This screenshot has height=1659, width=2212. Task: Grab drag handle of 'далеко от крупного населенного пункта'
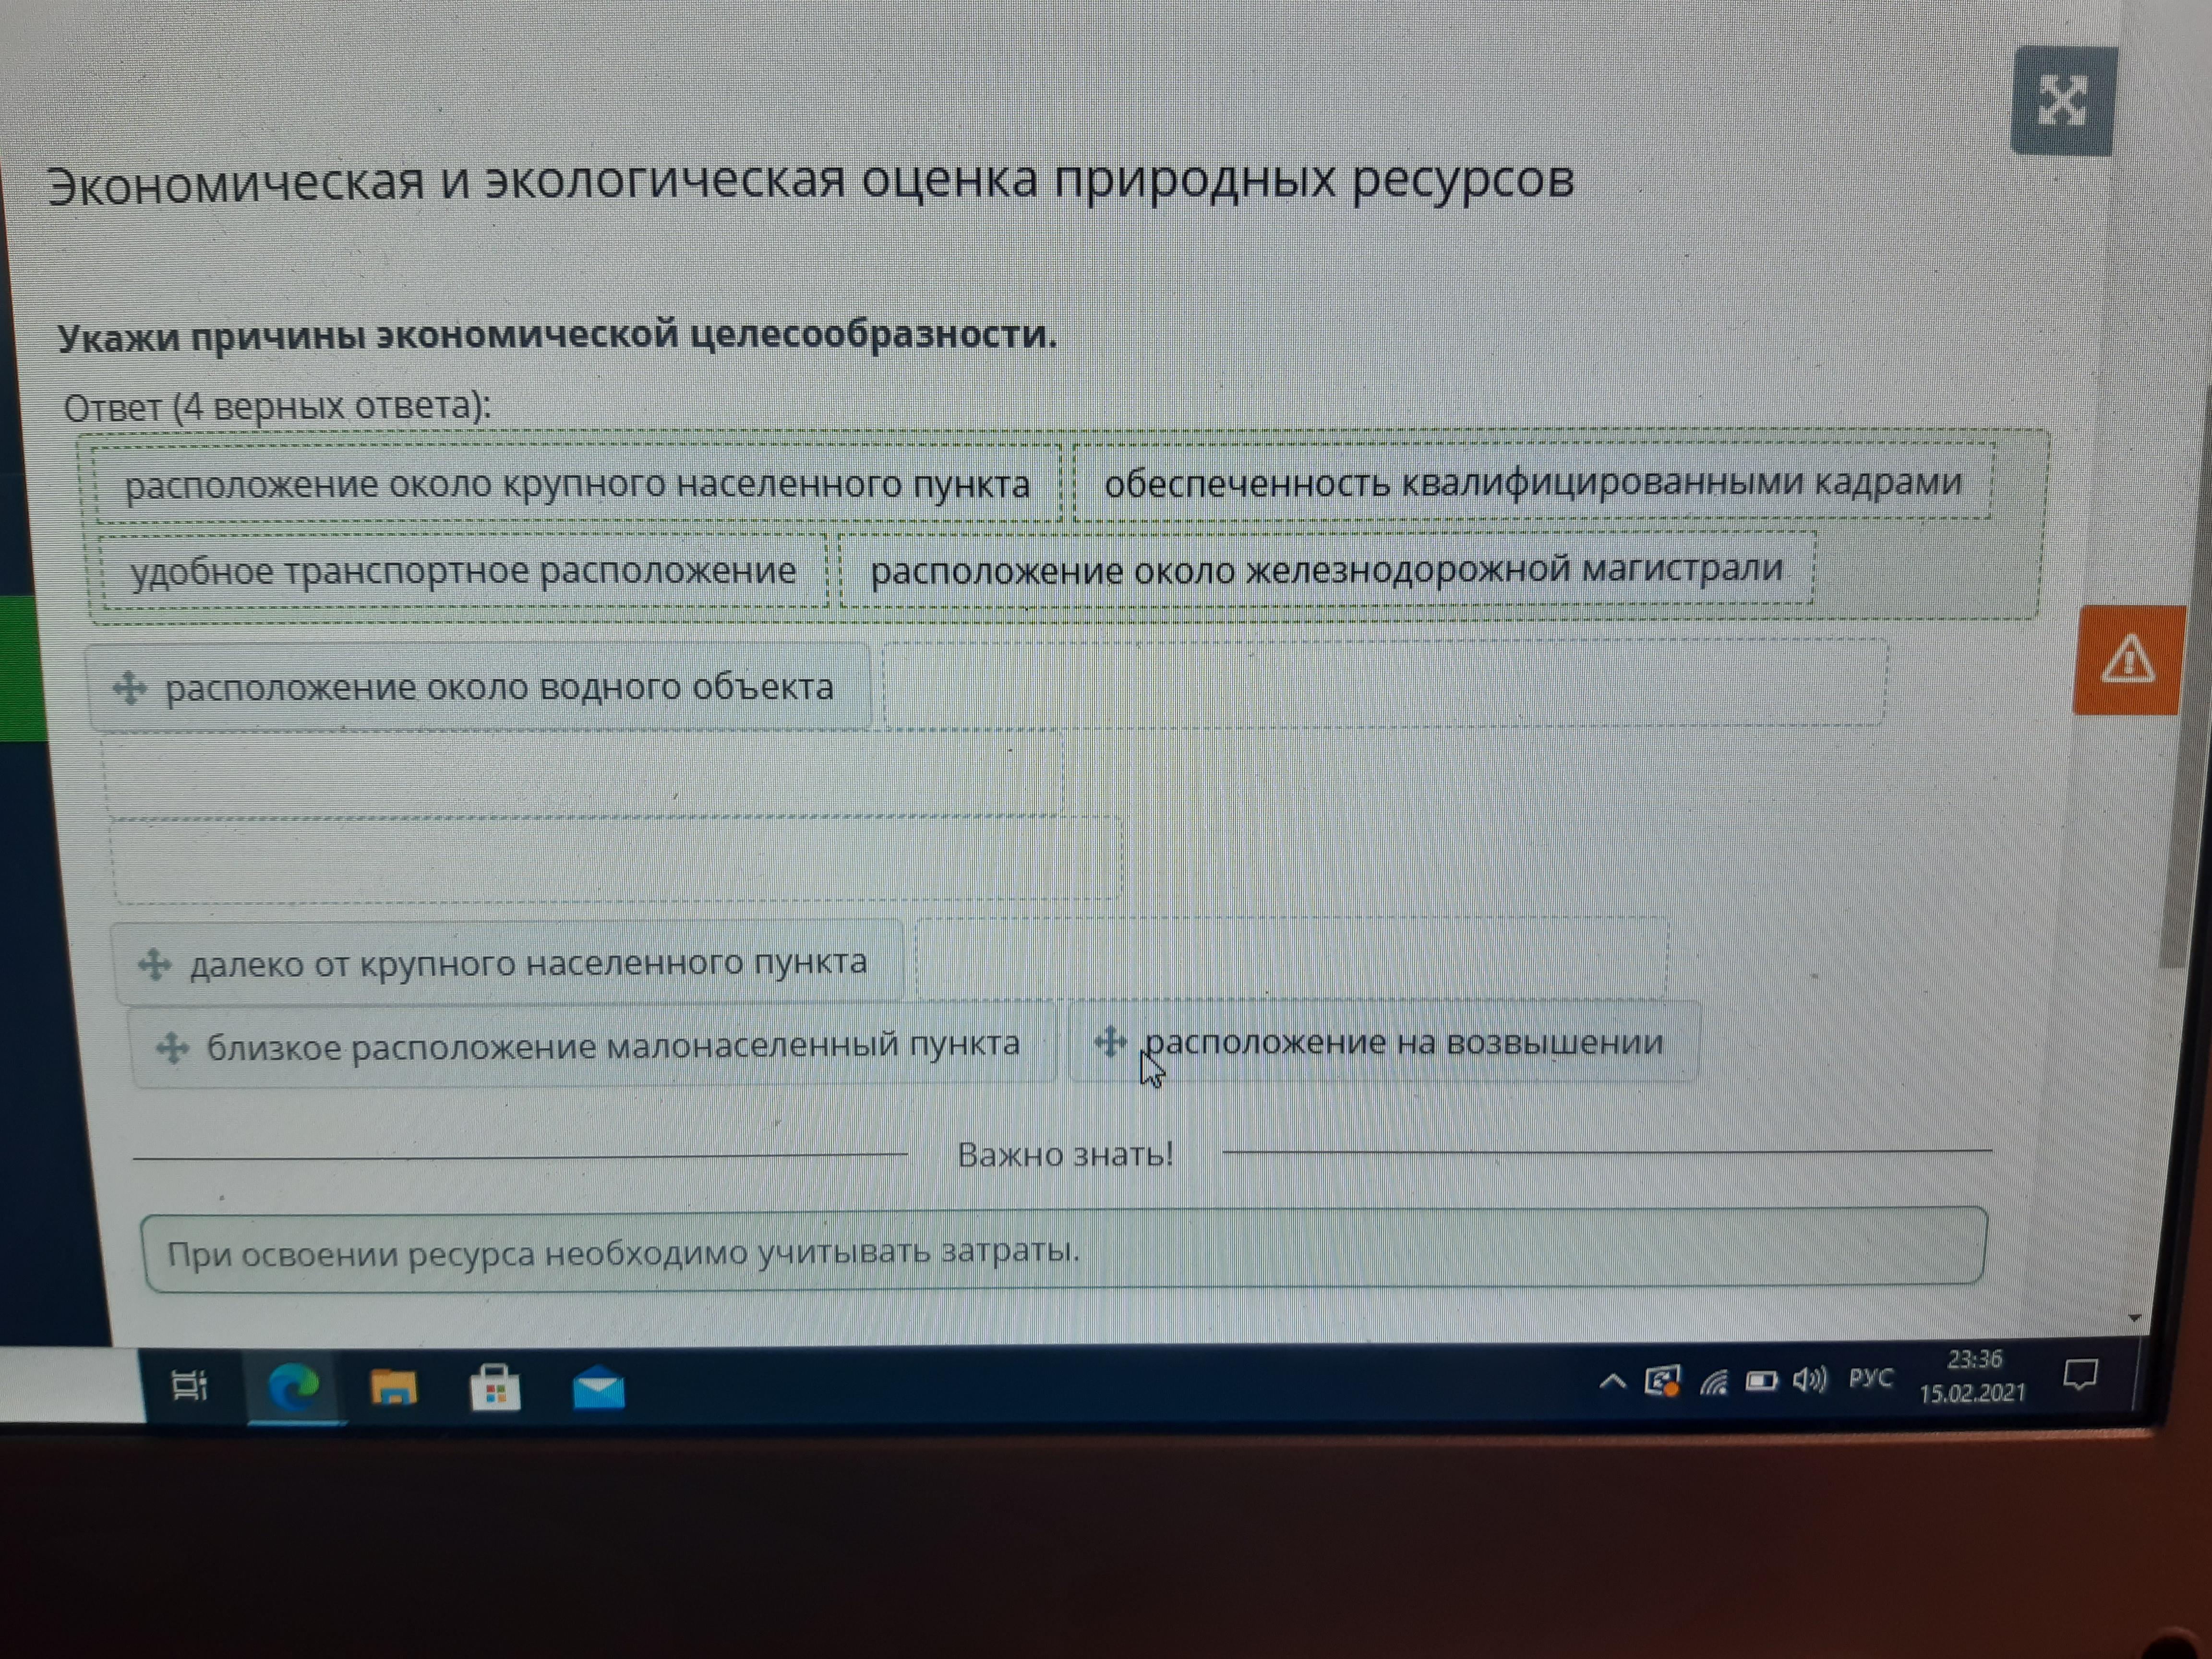pos(154,964)
